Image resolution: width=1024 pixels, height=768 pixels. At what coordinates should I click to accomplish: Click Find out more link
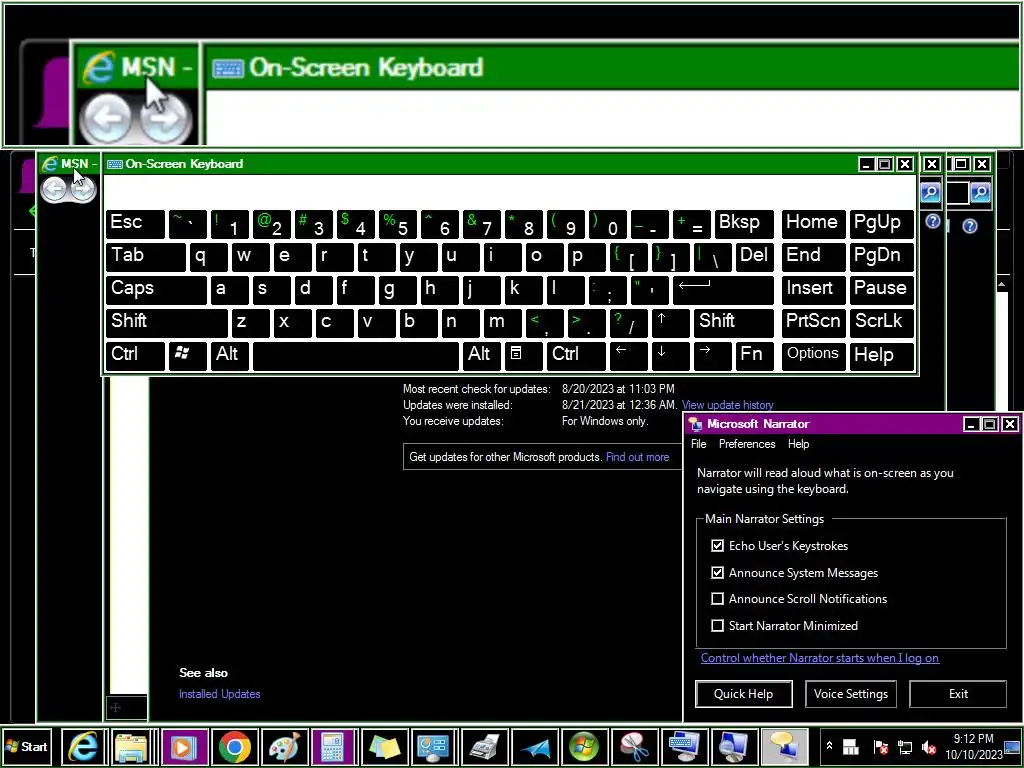tap(637, 457)
